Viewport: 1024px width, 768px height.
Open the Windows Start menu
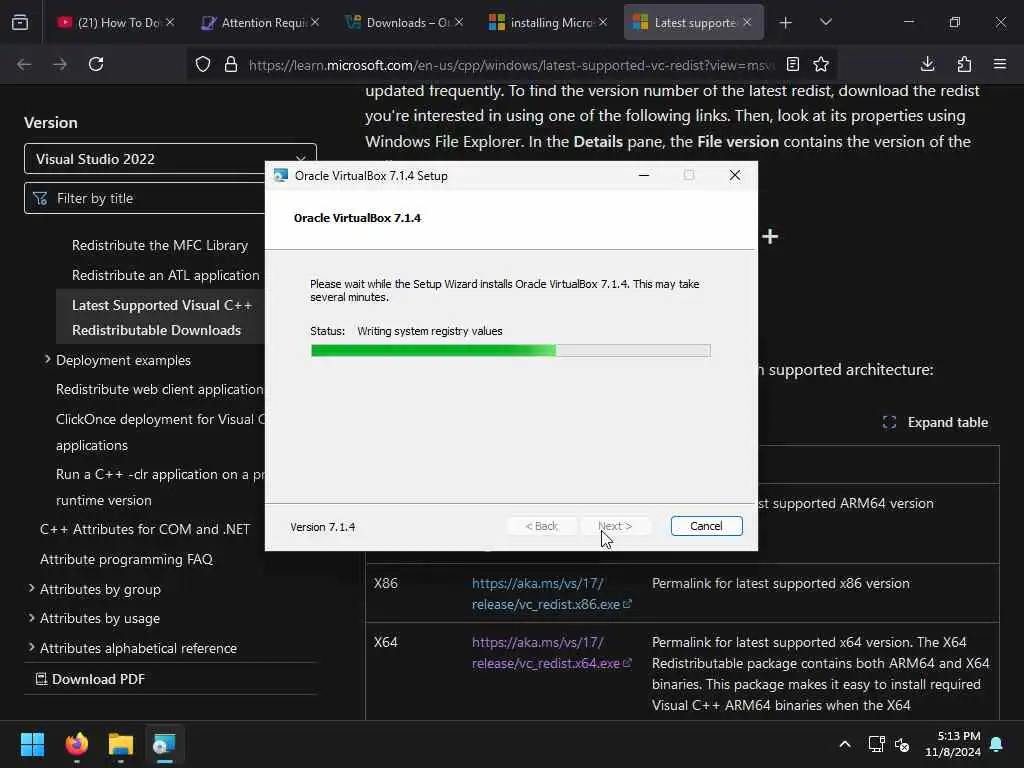33,744
